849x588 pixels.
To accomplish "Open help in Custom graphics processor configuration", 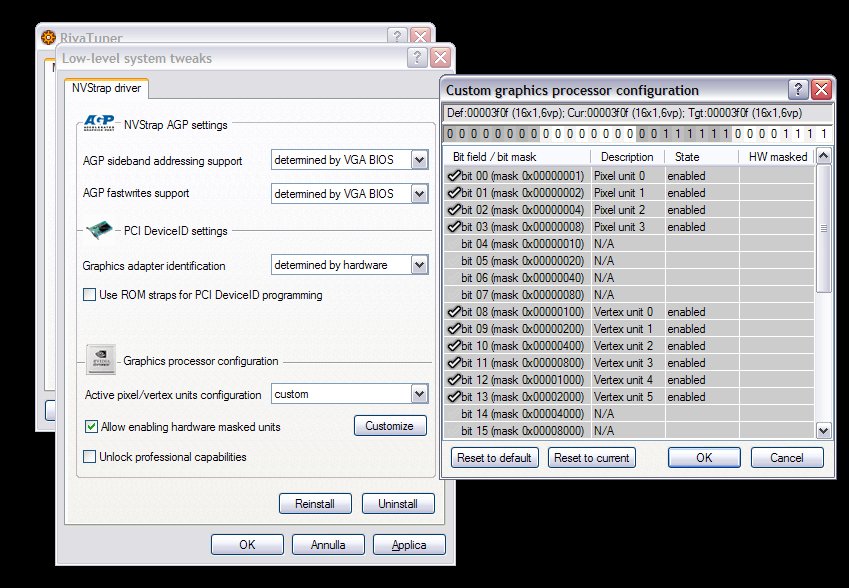I will click(x=798, y=89).
